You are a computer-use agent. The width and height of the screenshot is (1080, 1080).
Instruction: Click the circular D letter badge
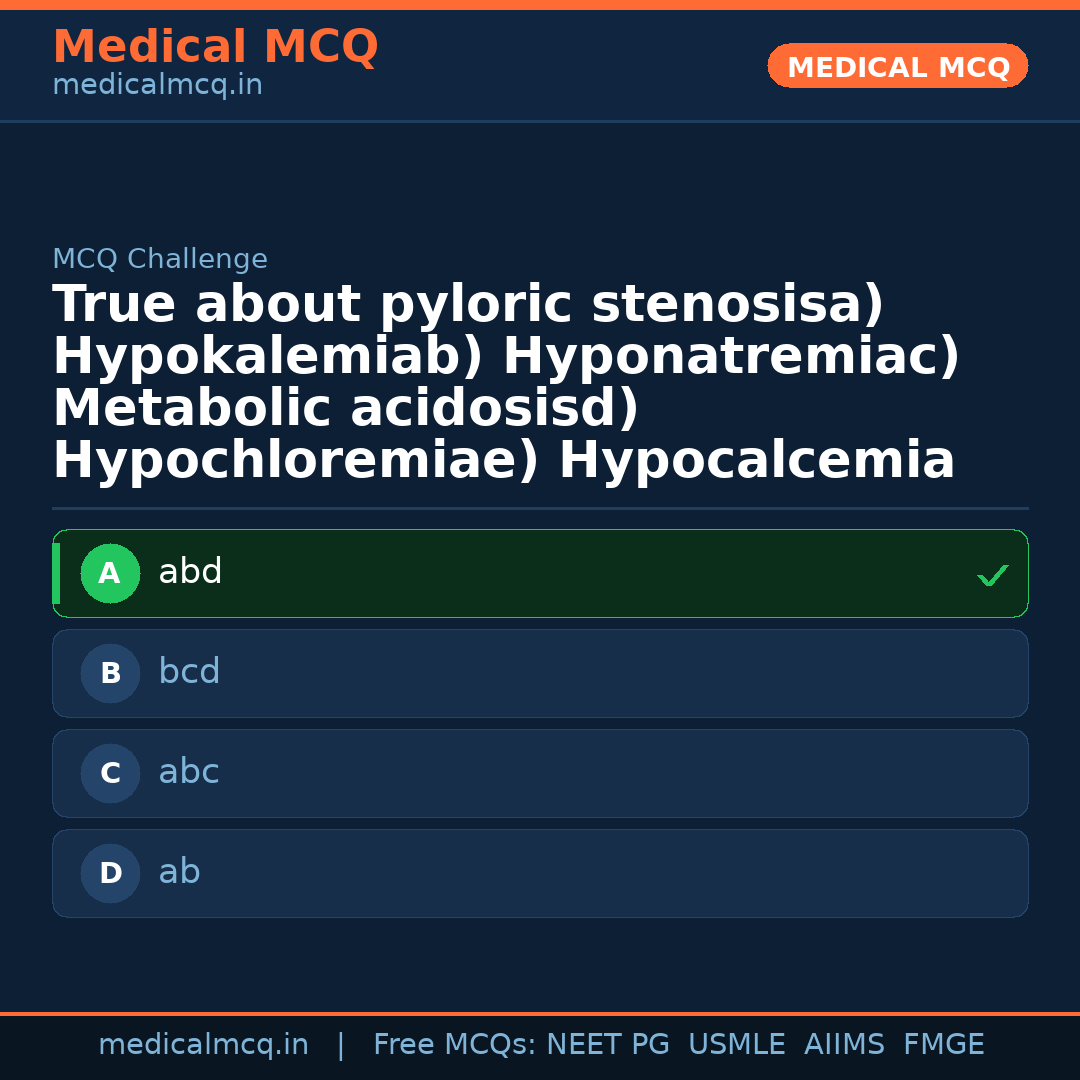pyautogui.click(x=110, y=873)
